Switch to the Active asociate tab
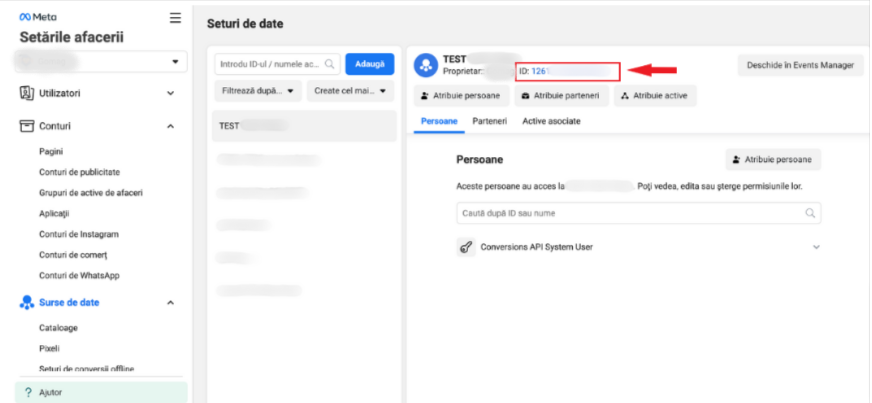Viewport: 872px width, 403px height. (551, 121)
